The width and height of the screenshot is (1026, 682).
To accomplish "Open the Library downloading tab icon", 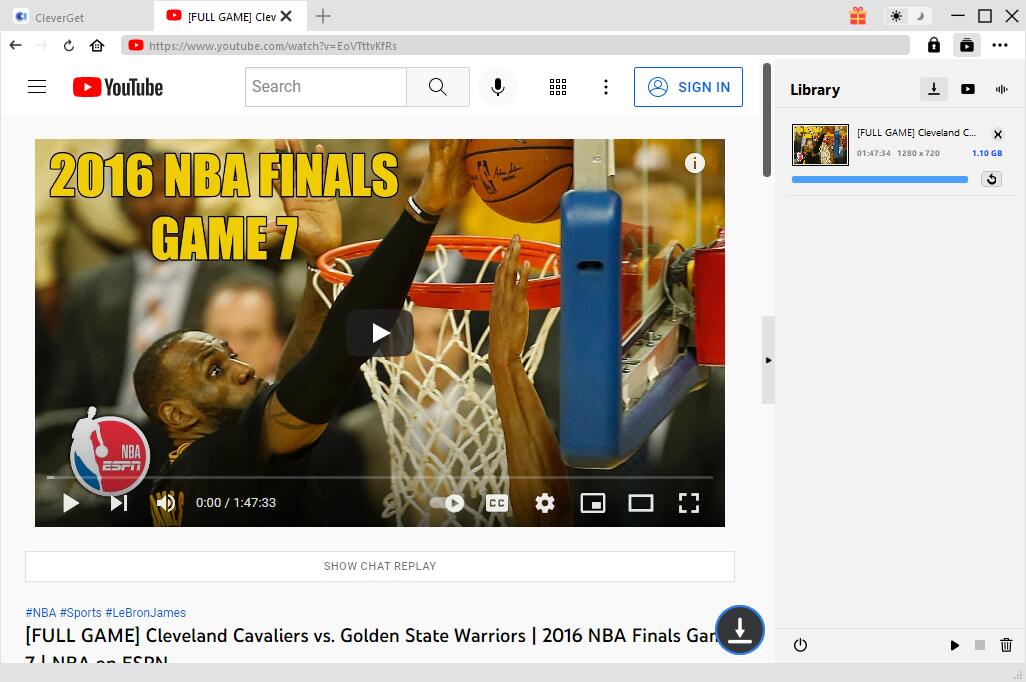I will [x=933, y=89].
